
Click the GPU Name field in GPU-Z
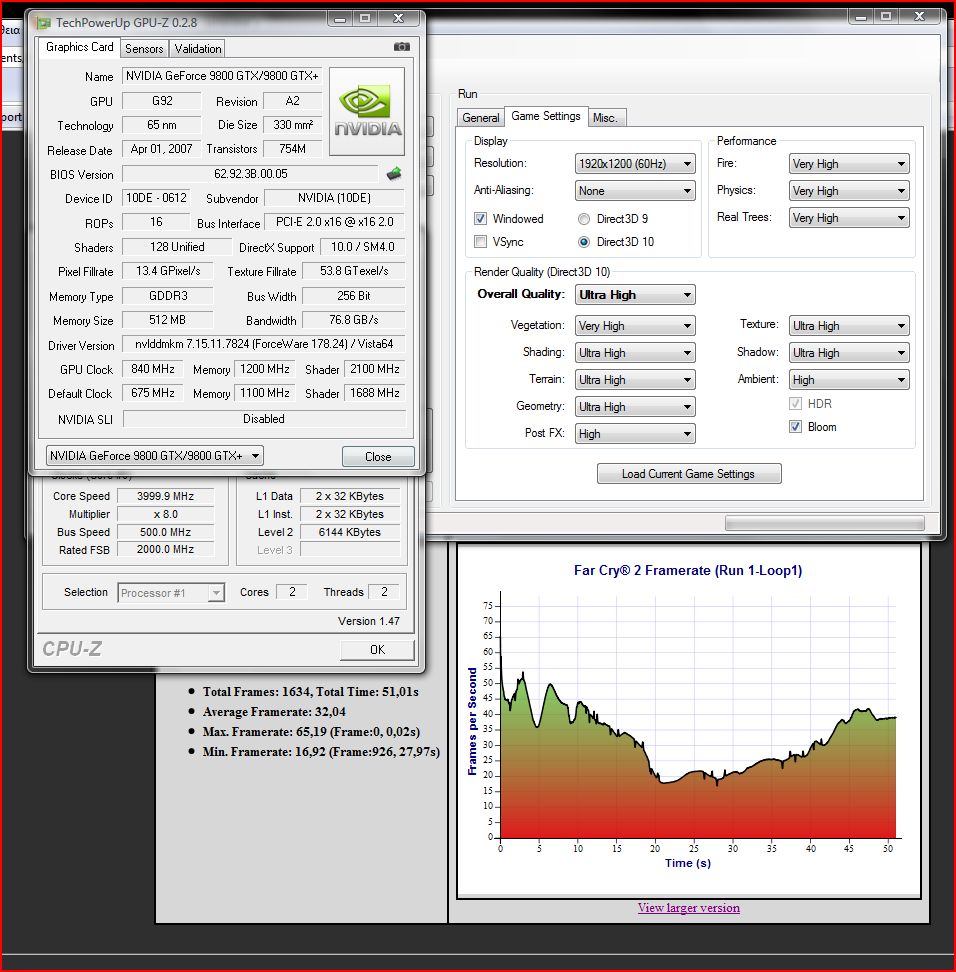tap(222, 76)
